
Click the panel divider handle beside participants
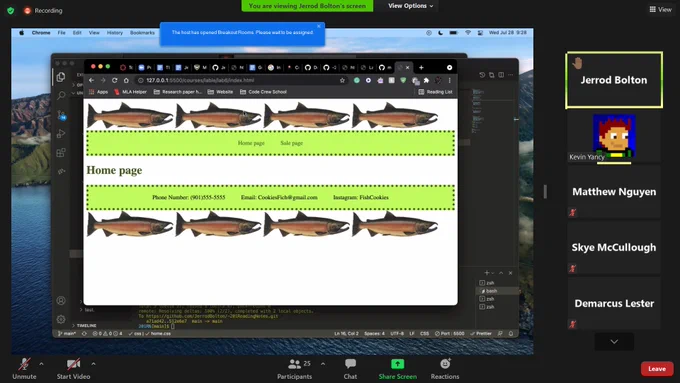[545, 191]
